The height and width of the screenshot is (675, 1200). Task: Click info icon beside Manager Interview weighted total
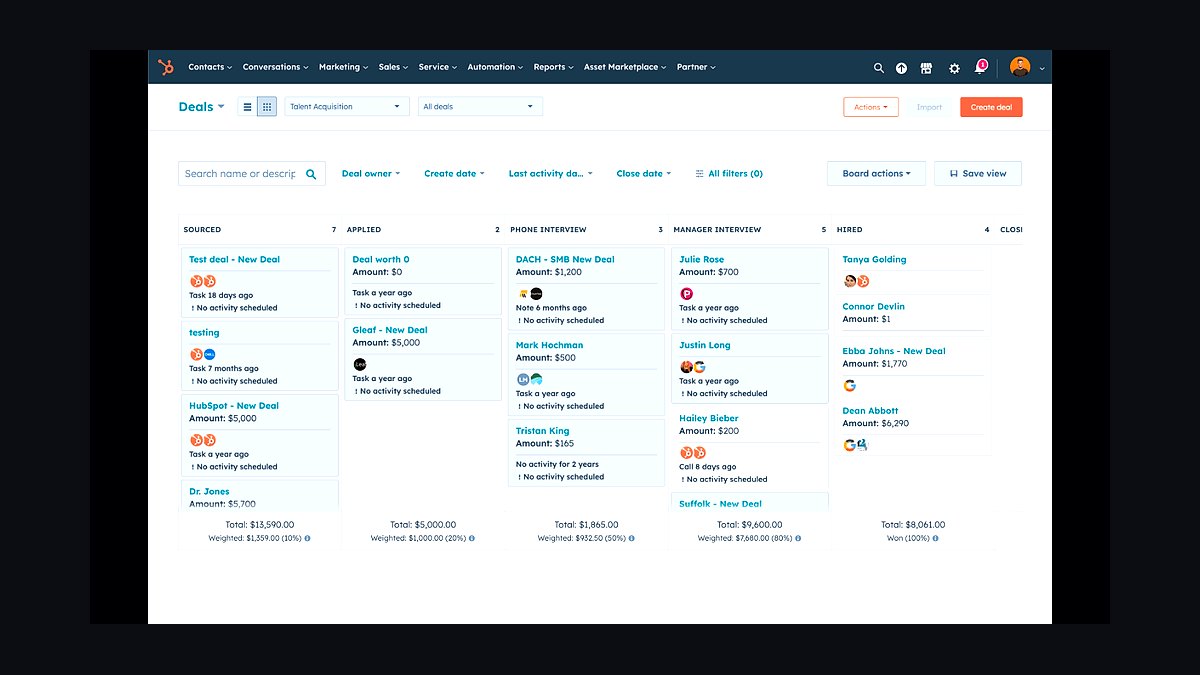tap(798, 538)
